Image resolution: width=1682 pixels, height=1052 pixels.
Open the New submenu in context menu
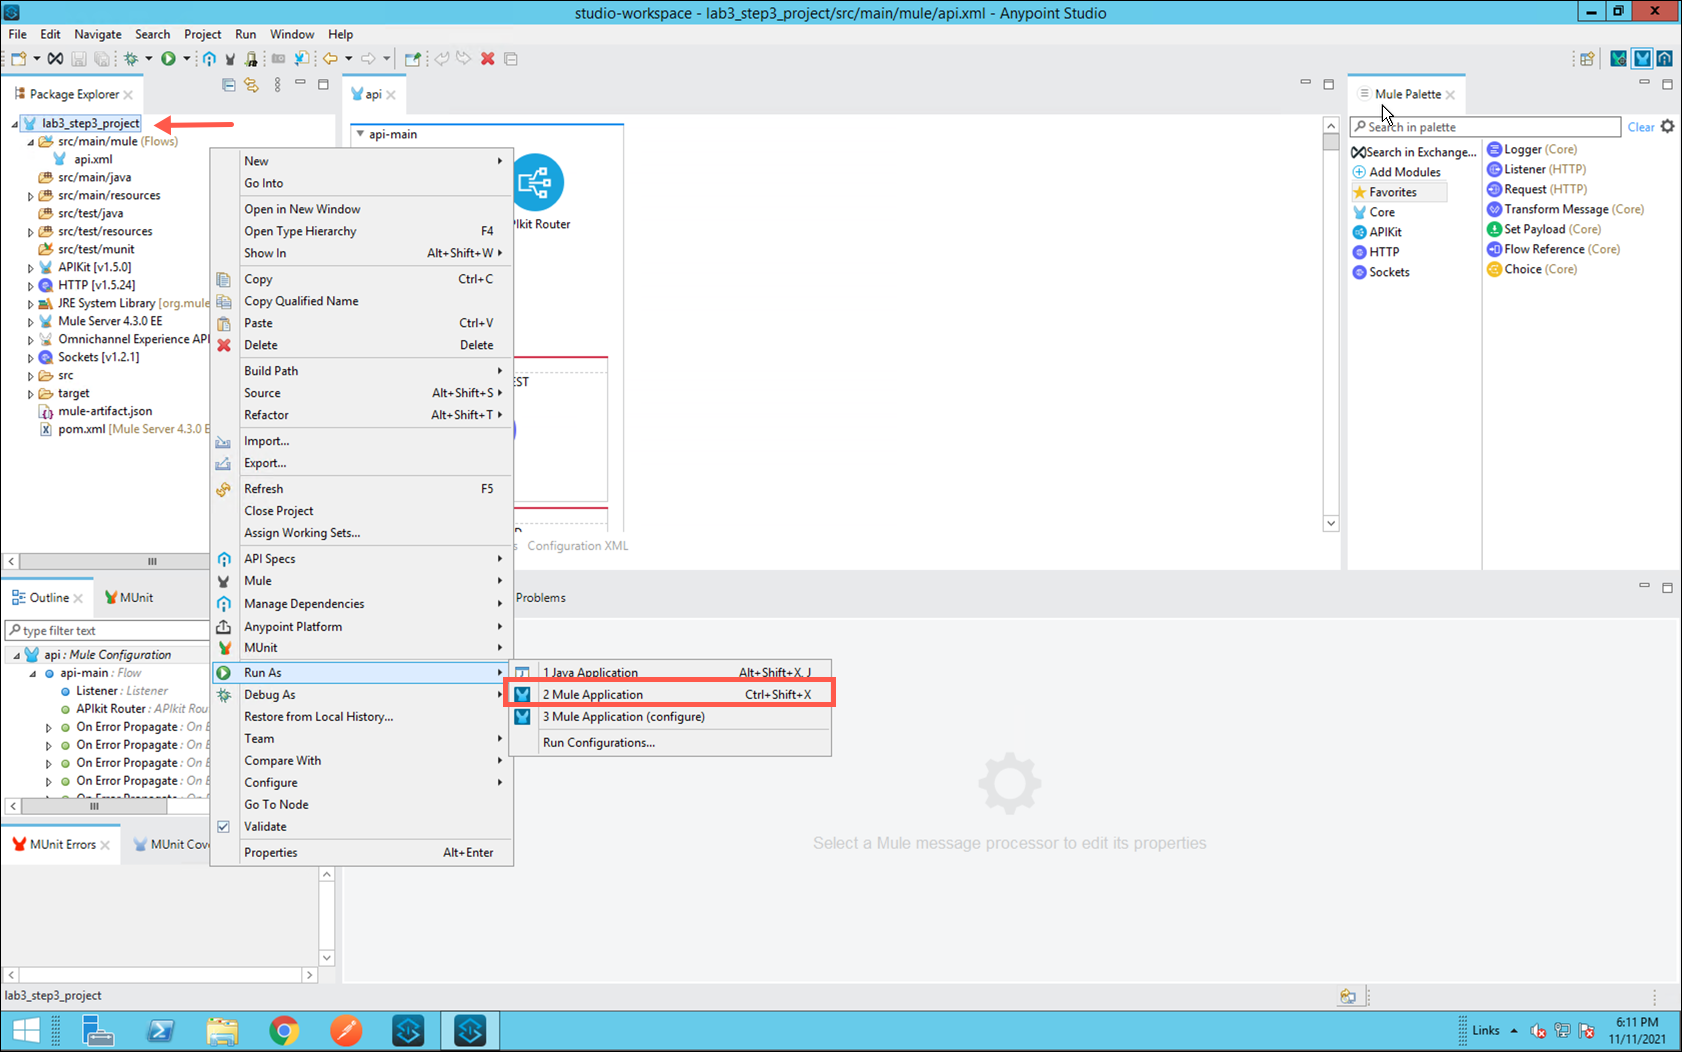pos(362,161)
